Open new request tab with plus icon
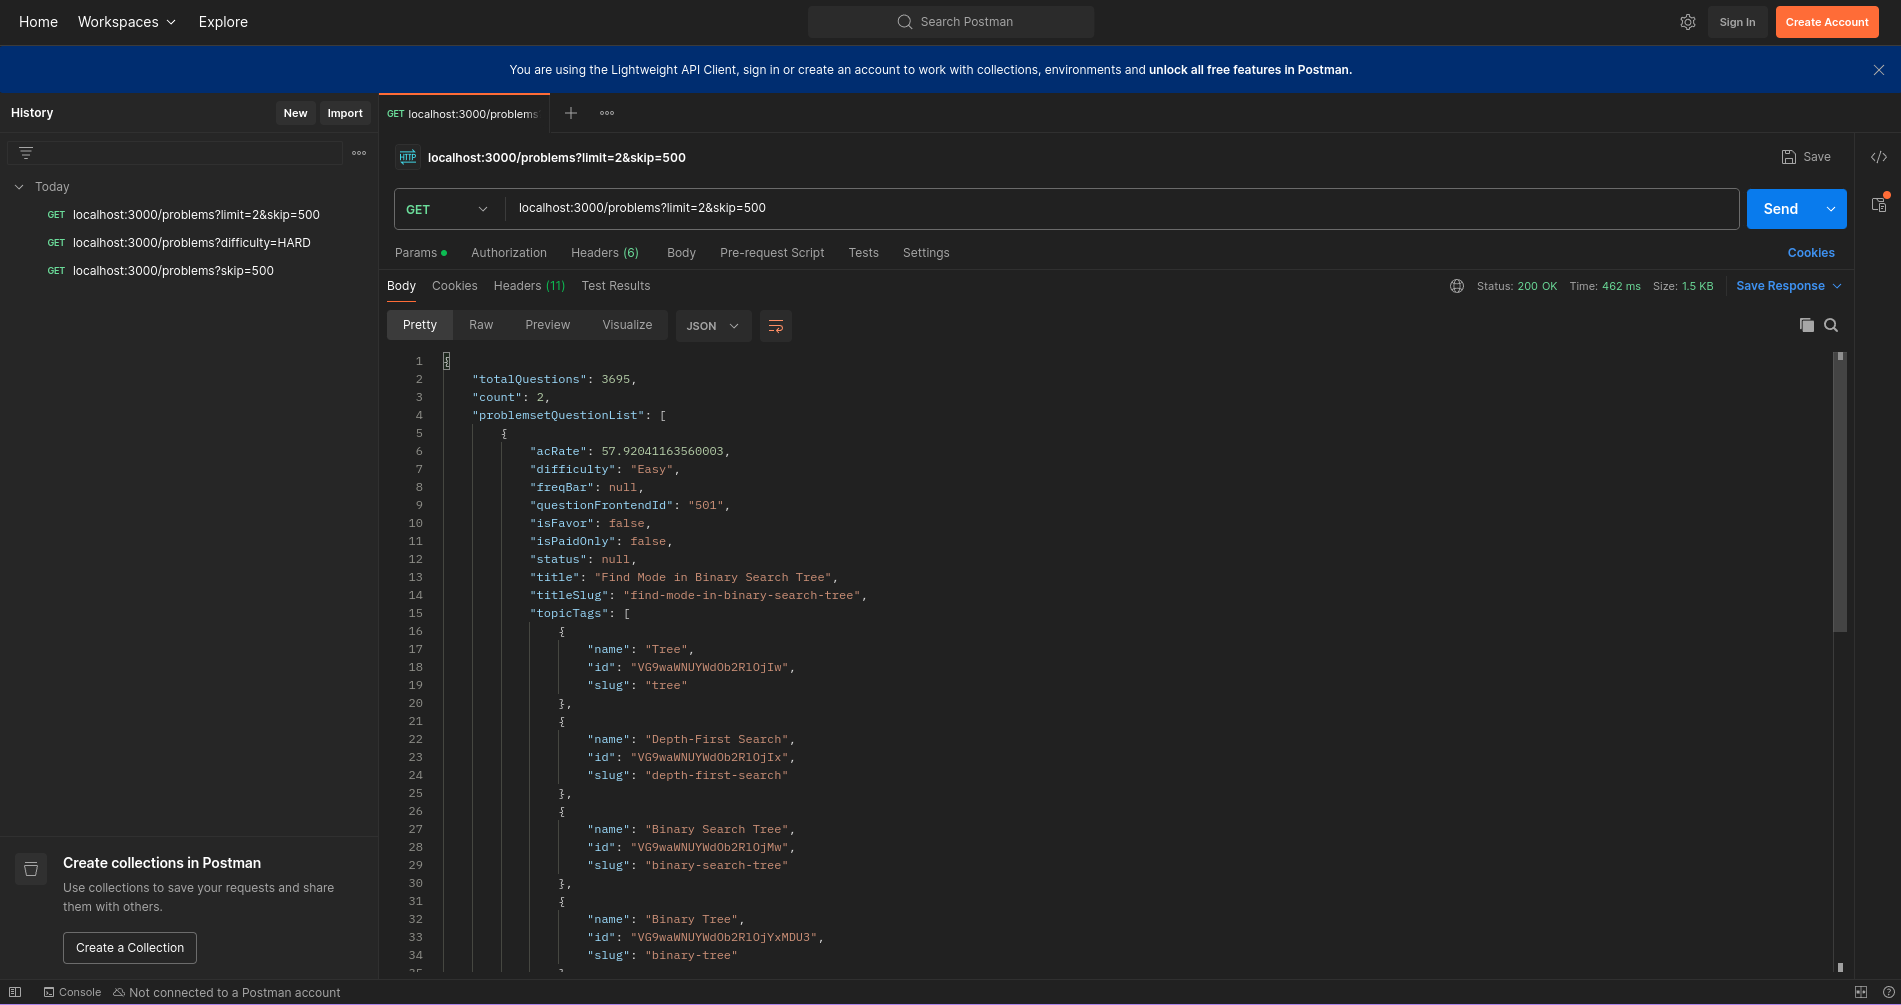 [571, 113]
